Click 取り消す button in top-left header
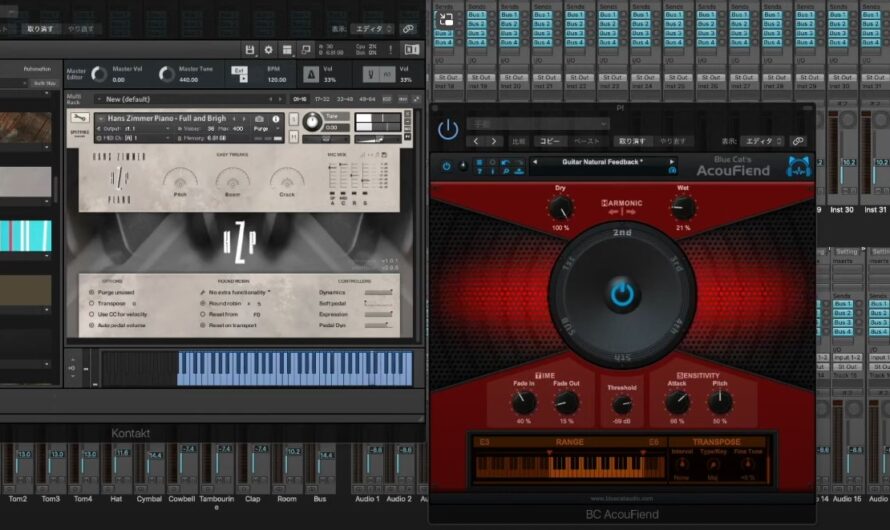This screenshot has width=890, height=530. tap(40, 29)
